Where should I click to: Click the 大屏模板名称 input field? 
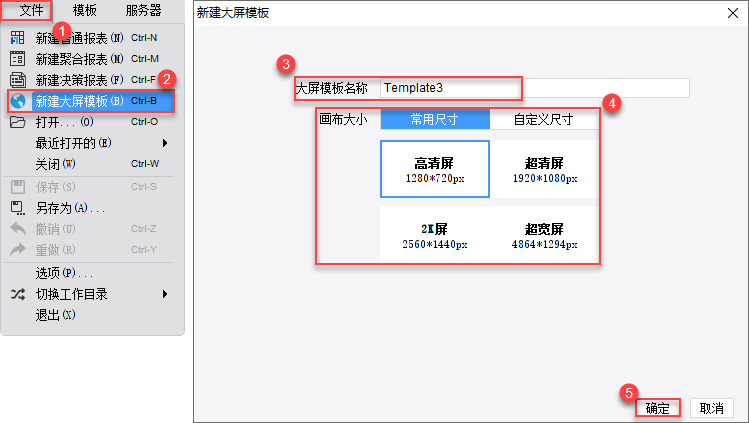535,88
